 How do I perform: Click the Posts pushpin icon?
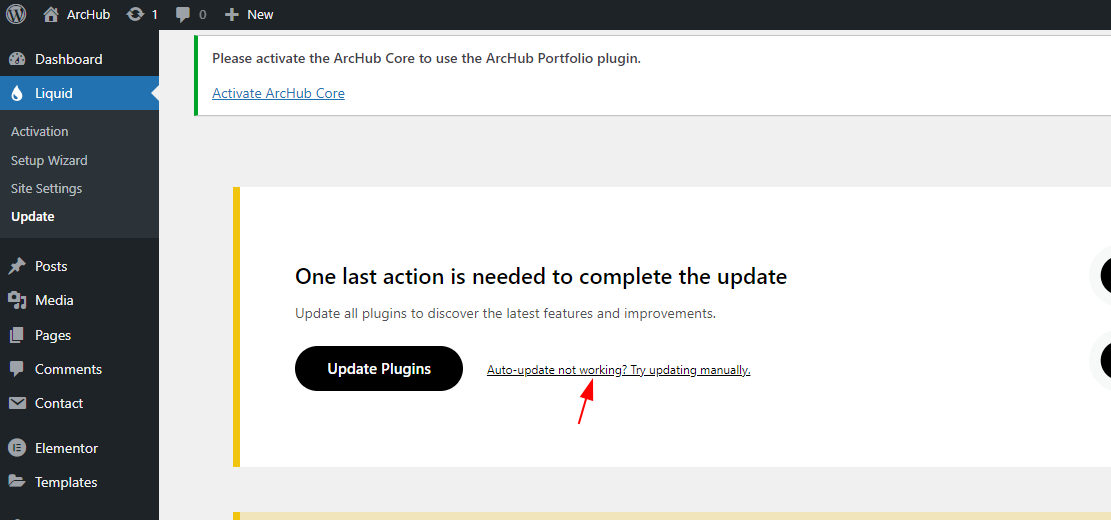coord(17,267)
